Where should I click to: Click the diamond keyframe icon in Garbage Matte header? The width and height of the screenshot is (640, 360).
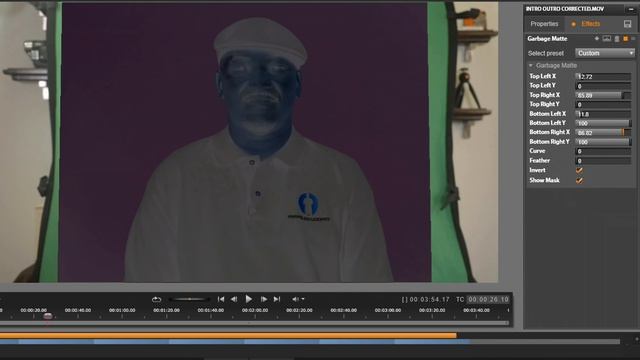point(597,39)
